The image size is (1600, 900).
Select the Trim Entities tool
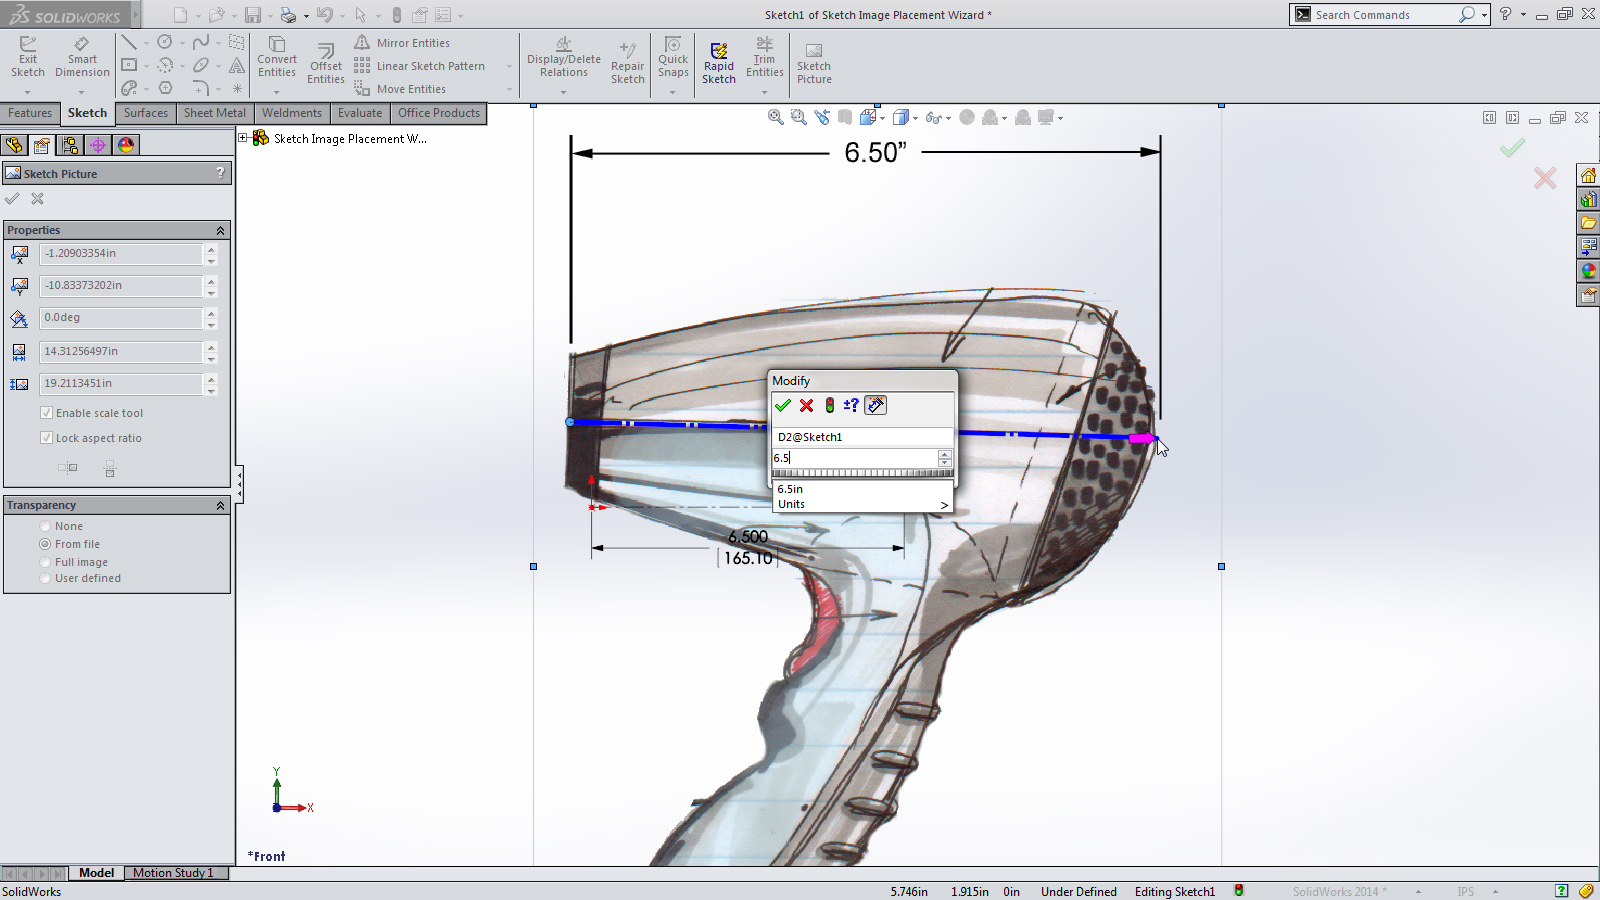(x=764, y=57)
